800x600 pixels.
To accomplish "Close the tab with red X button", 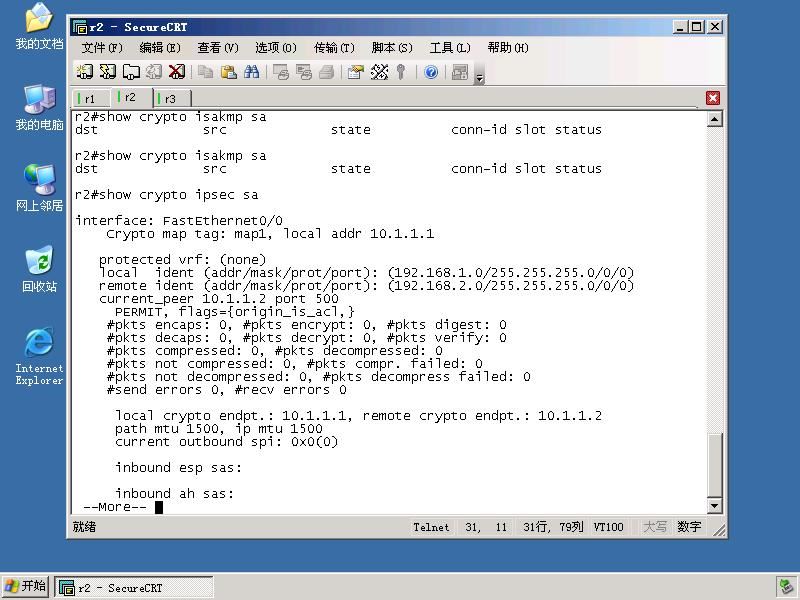I will 713,98.
